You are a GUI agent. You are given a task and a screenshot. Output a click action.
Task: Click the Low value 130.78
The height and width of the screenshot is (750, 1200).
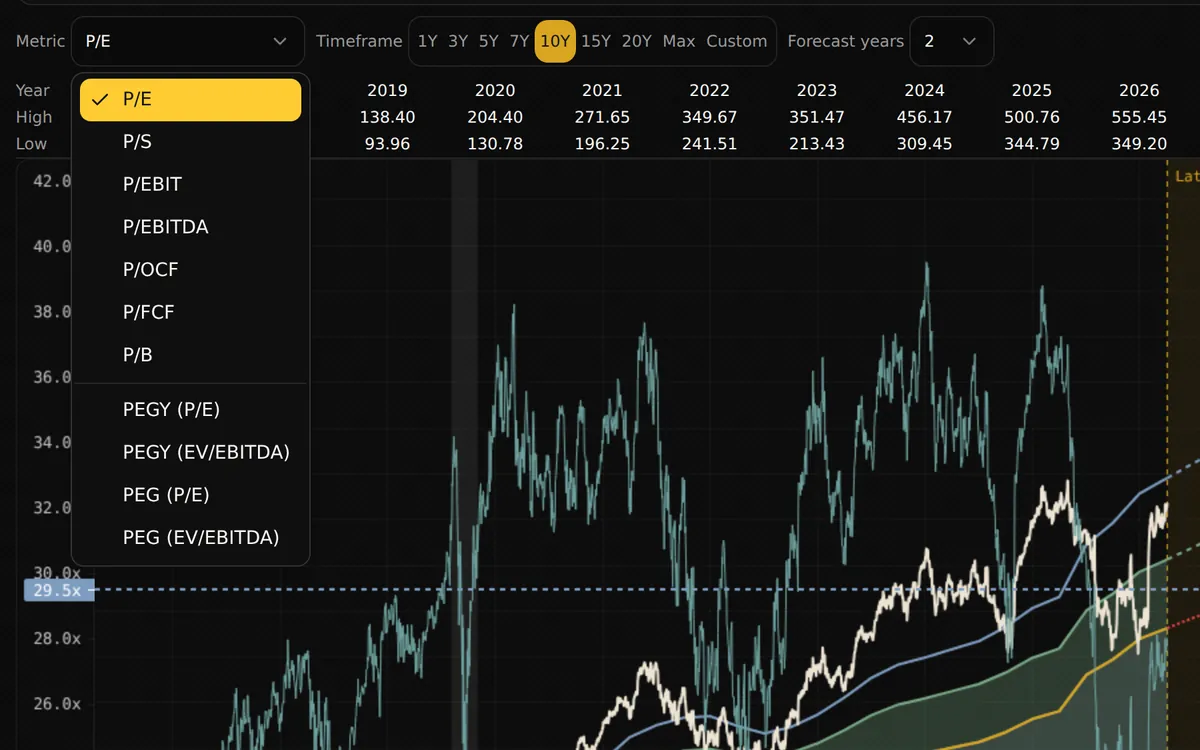click(x=495, y=144)
